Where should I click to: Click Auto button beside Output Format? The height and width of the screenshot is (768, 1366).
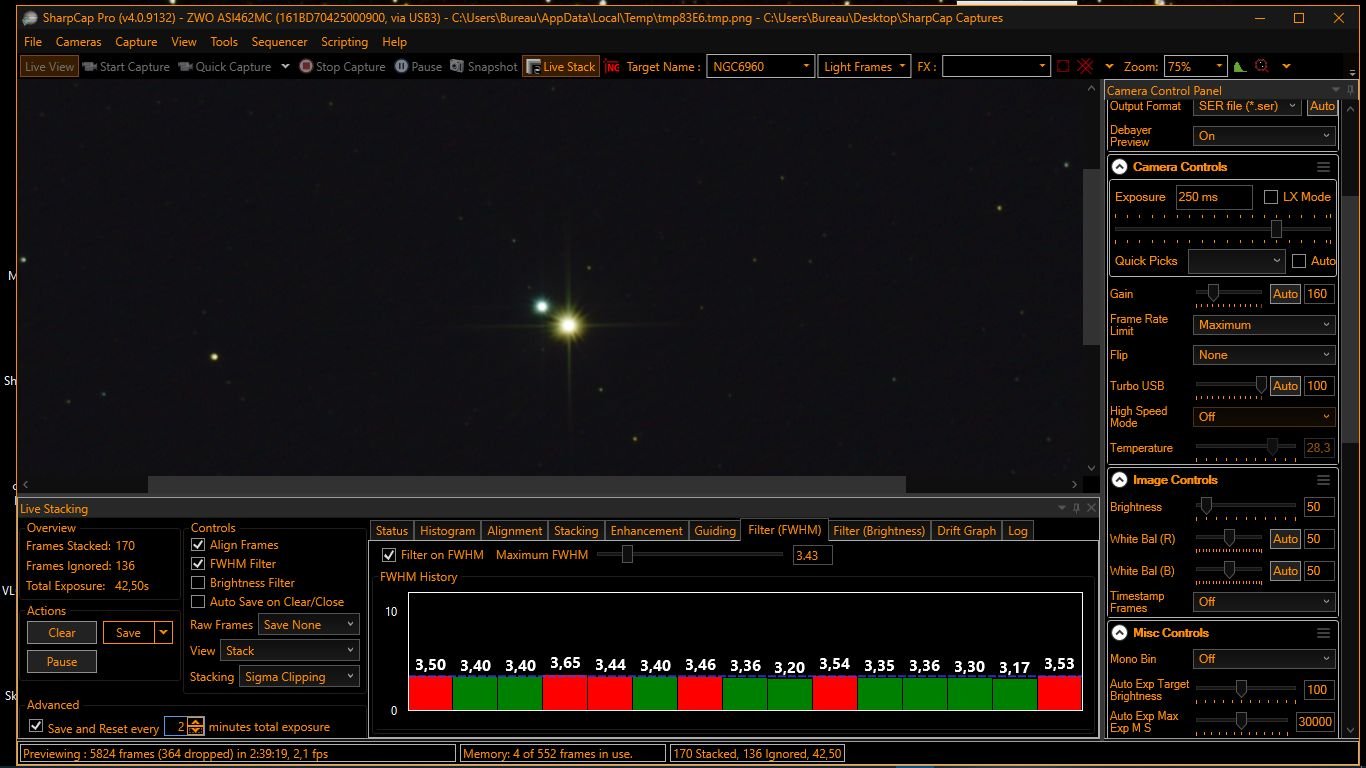coord(1322,106)
